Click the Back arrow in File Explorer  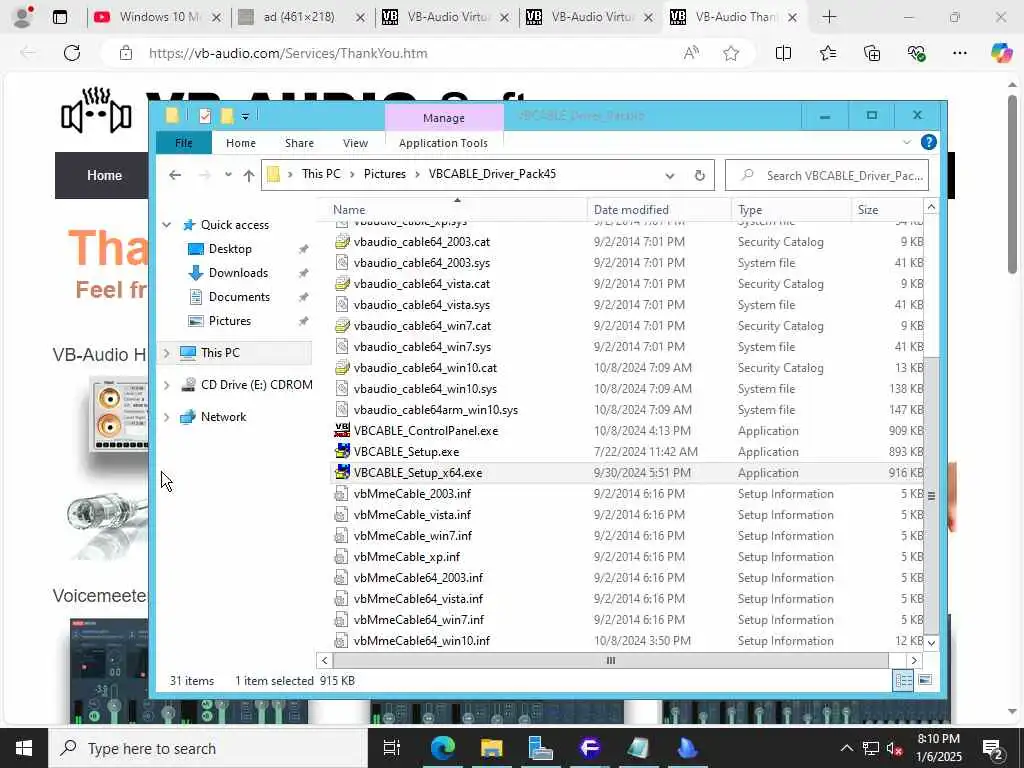coord(174,175)
